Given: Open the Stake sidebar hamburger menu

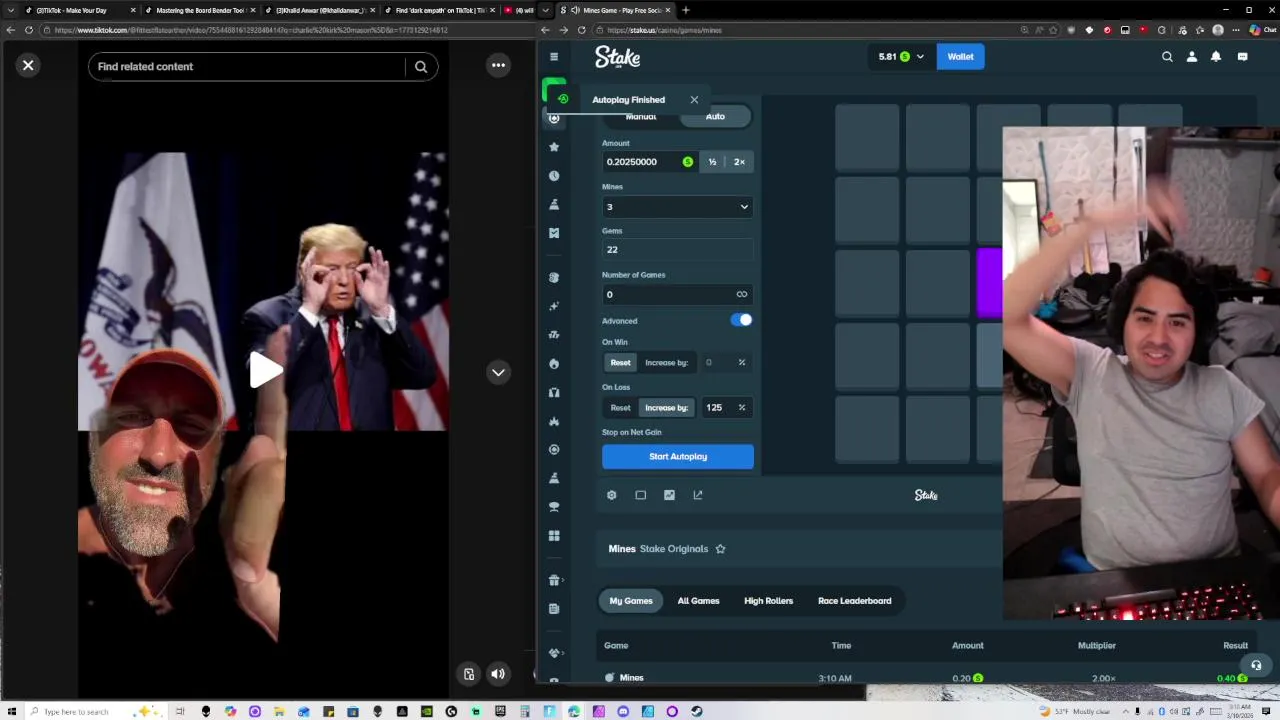Looking at the screenshot, I should coord(554,57).
